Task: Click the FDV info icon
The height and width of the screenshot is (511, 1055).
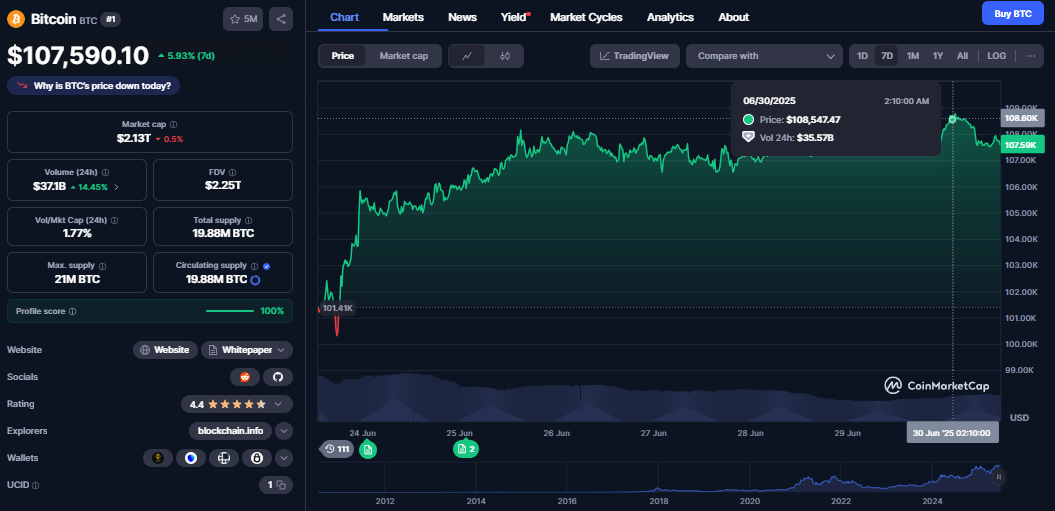Action: 231,172
